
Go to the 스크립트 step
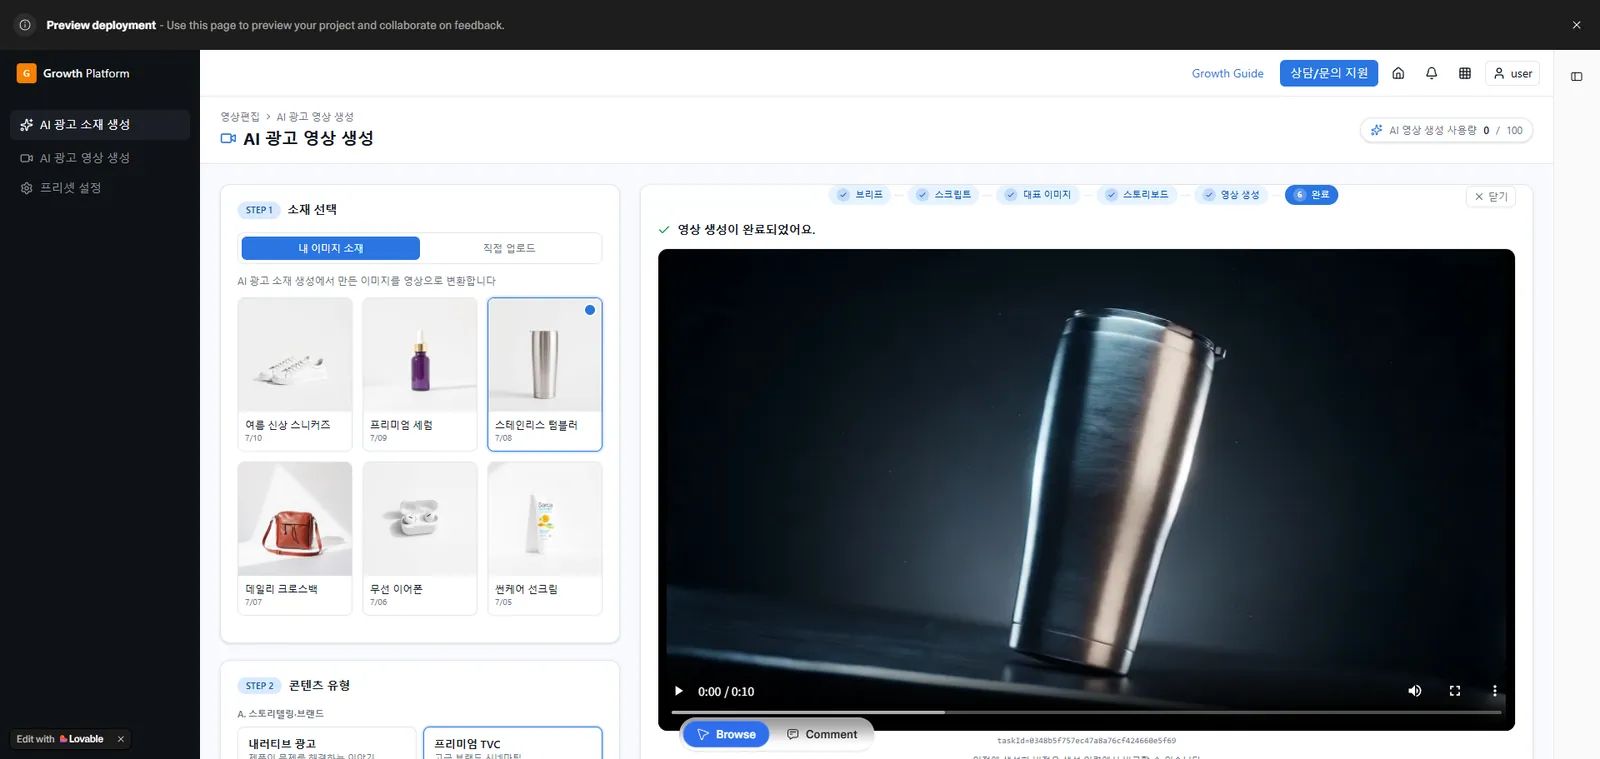944,195
